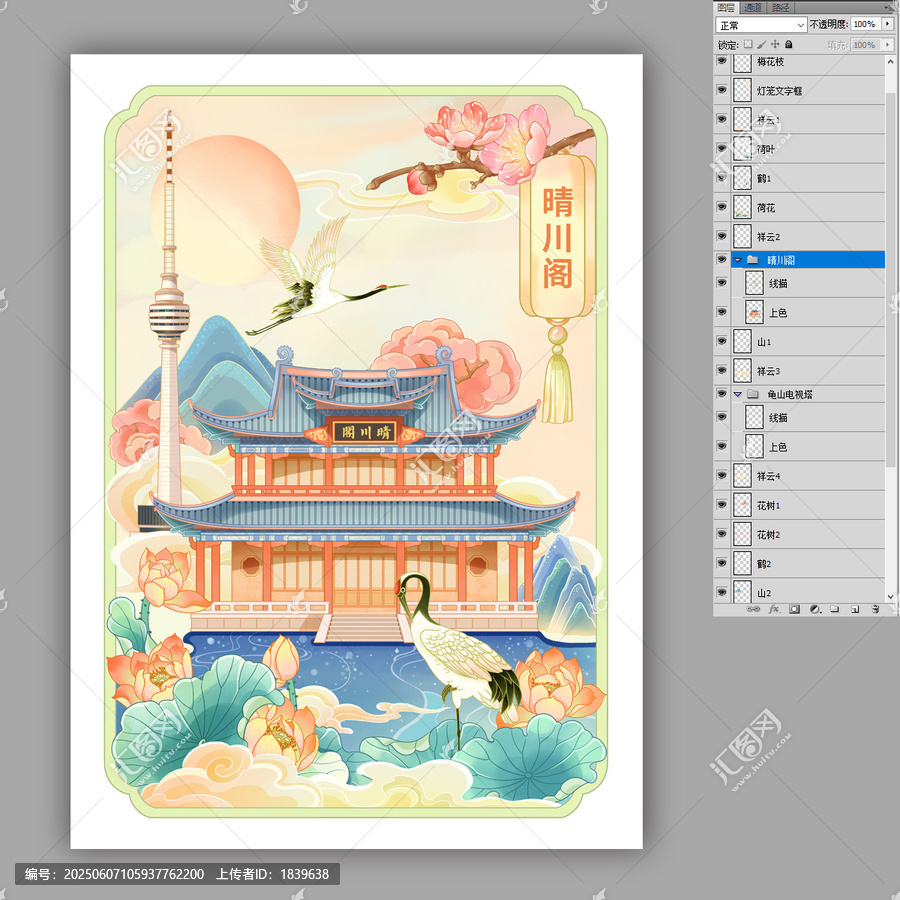Click the link layers chain icon
Screen dimensions: 900x900
753,609
